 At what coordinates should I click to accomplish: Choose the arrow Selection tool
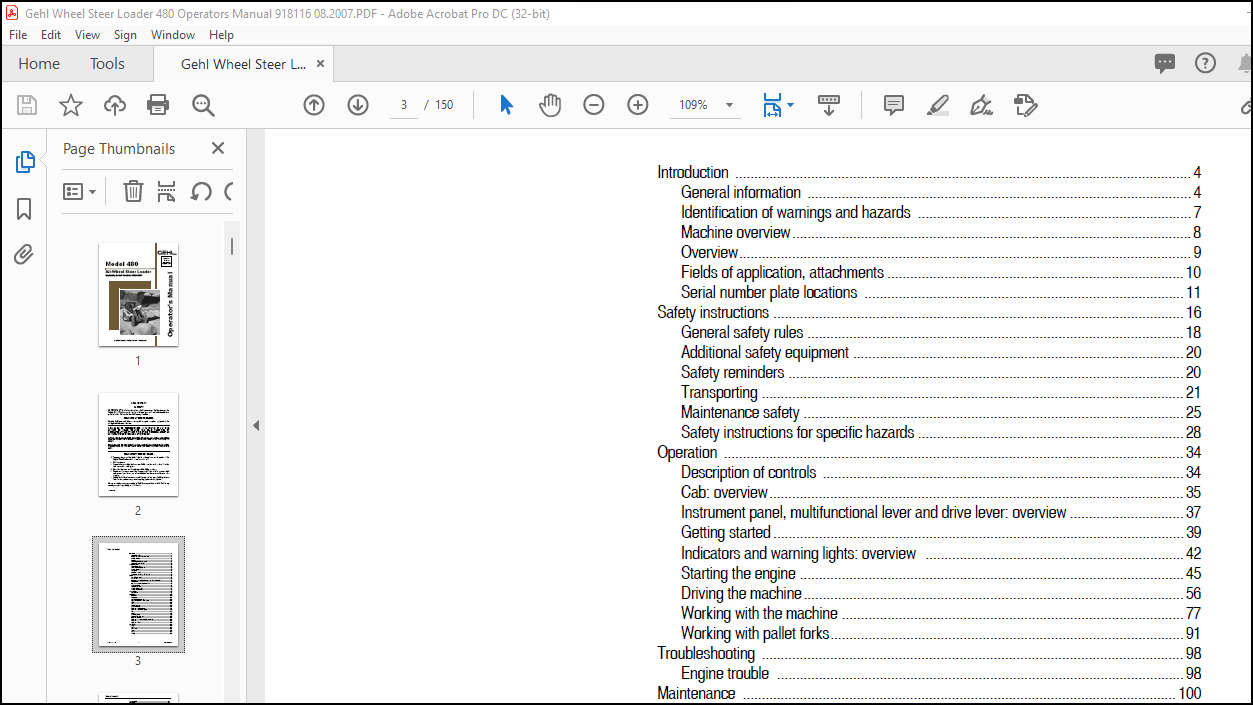[506, 105]
